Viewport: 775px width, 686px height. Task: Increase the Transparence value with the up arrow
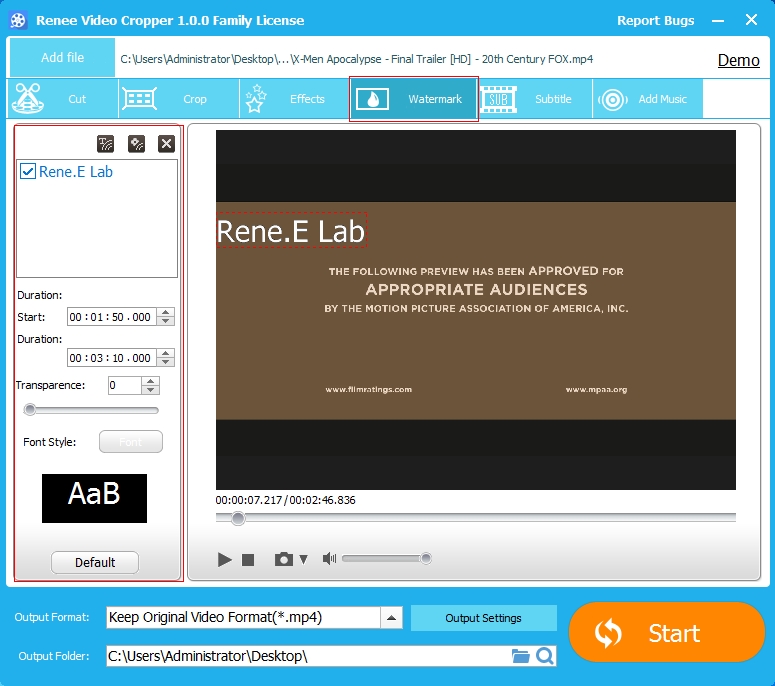[150, 381]
